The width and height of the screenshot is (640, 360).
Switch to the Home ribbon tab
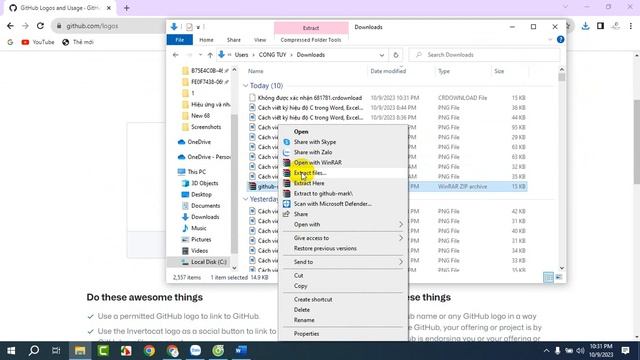206,40
